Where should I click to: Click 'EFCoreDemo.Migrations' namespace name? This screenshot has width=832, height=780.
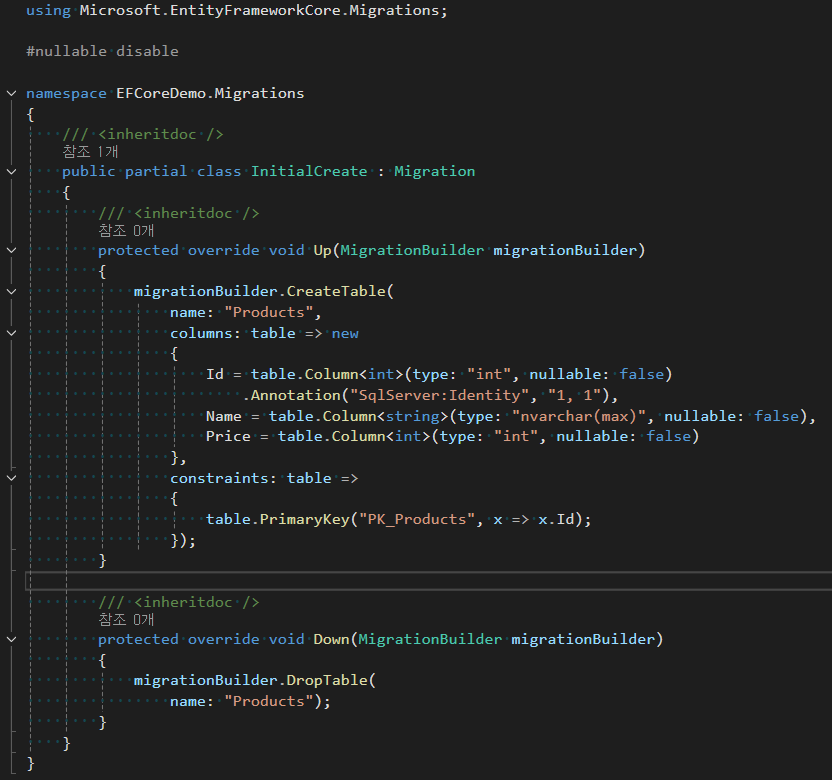[x=210, y=93]
